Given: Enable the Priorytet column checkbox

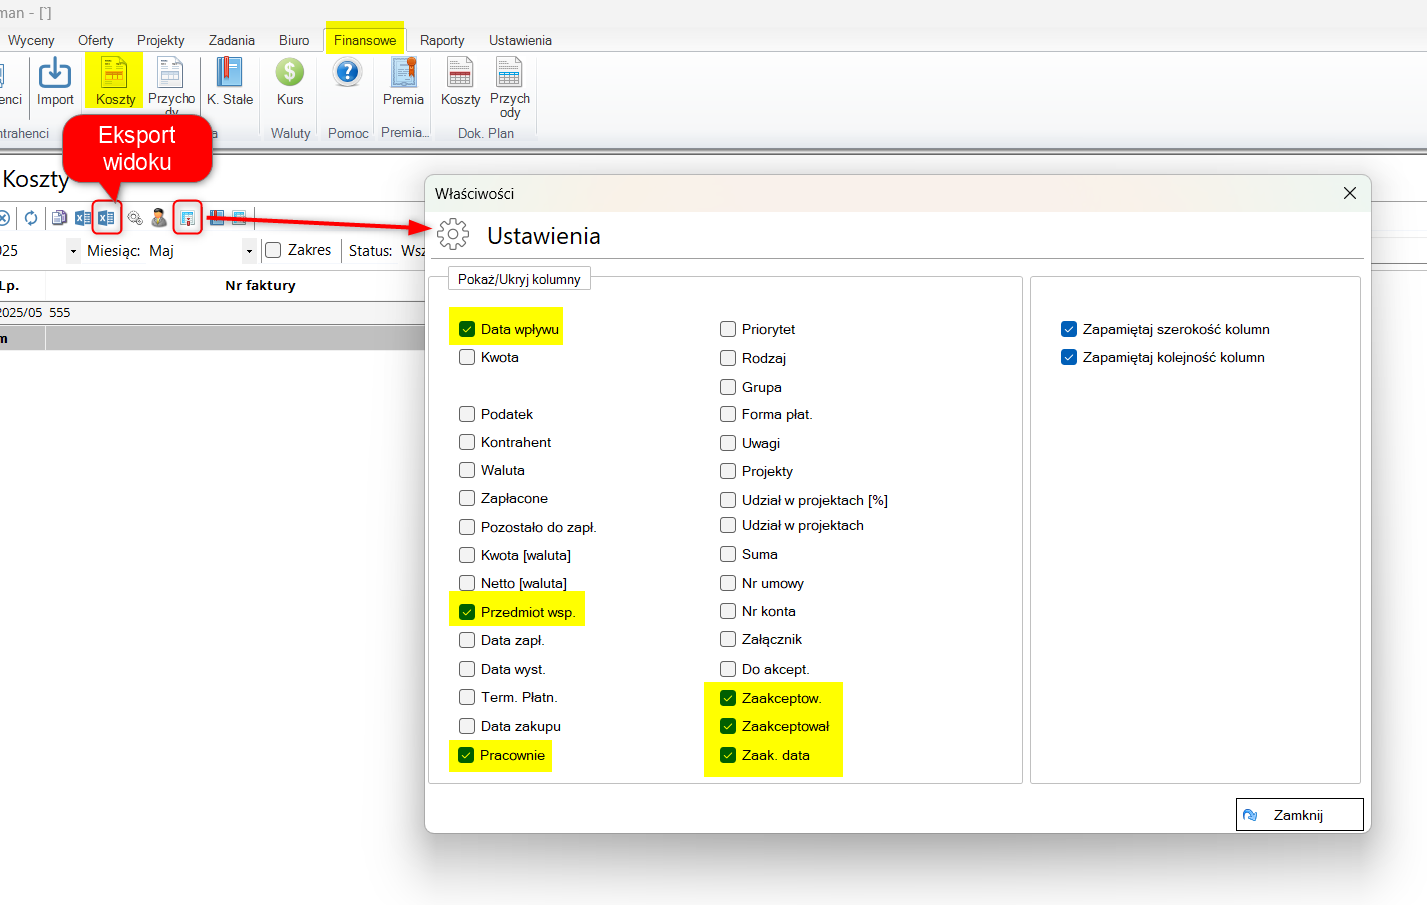Looking at the screenshot, I should pos(728,329).
